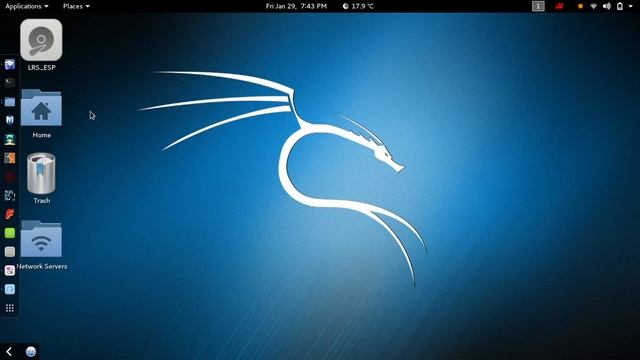
Task: Click the back arrow at bottom left
Action: [x=9, y=351]
